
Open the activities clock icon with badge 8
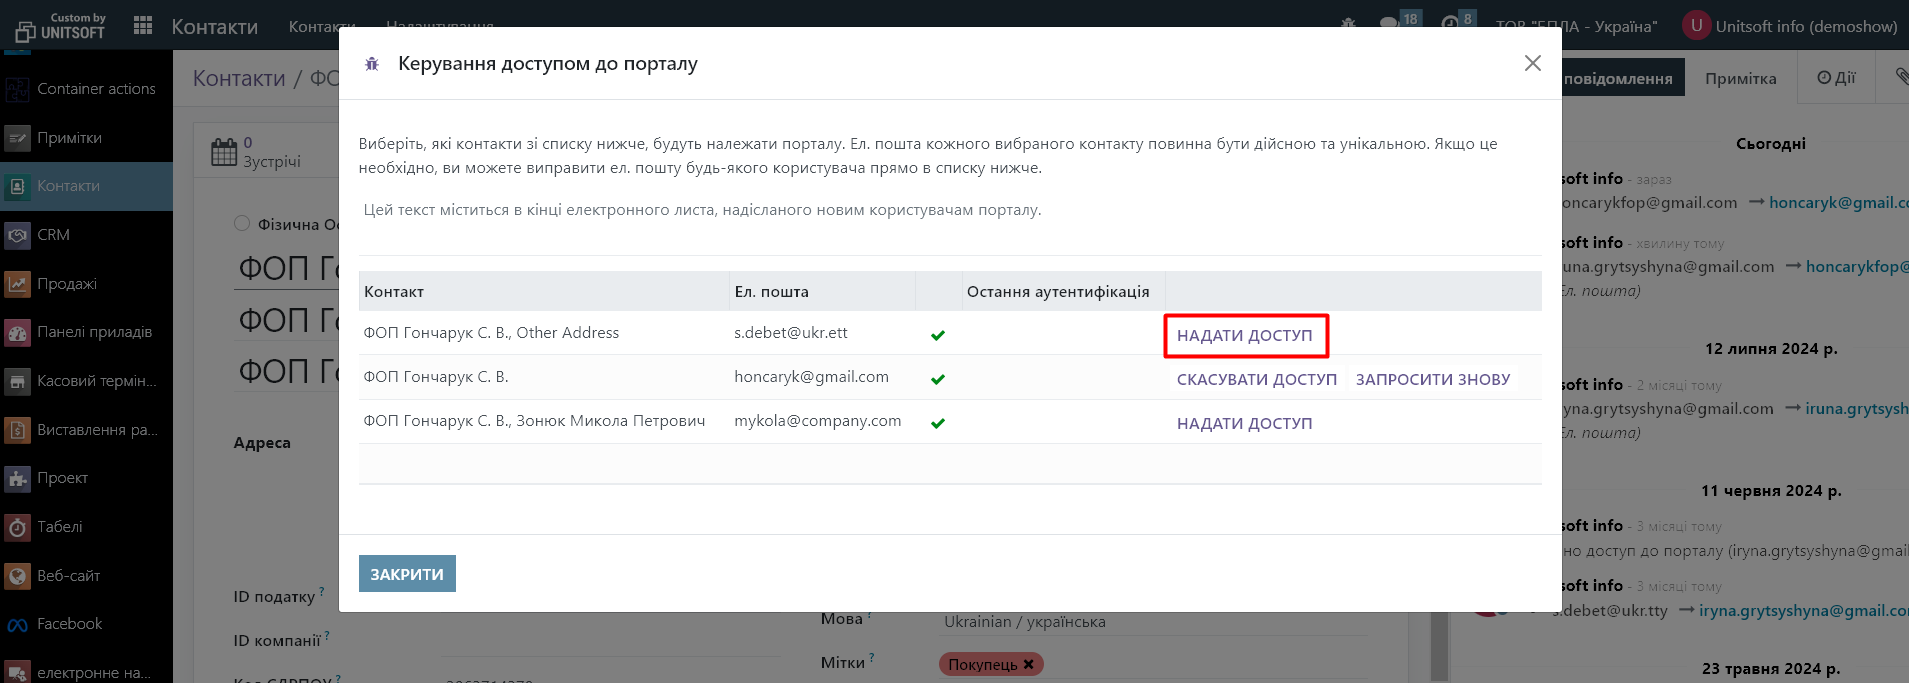[1450, 22]
